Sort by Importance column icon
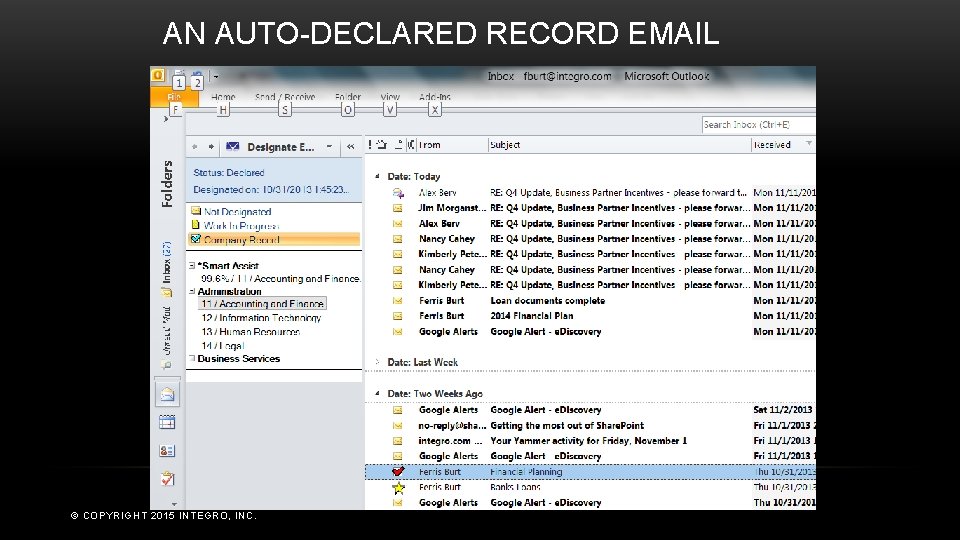This screenshot has height=540, width=960. pyautogui.click(x=370, y=144)
